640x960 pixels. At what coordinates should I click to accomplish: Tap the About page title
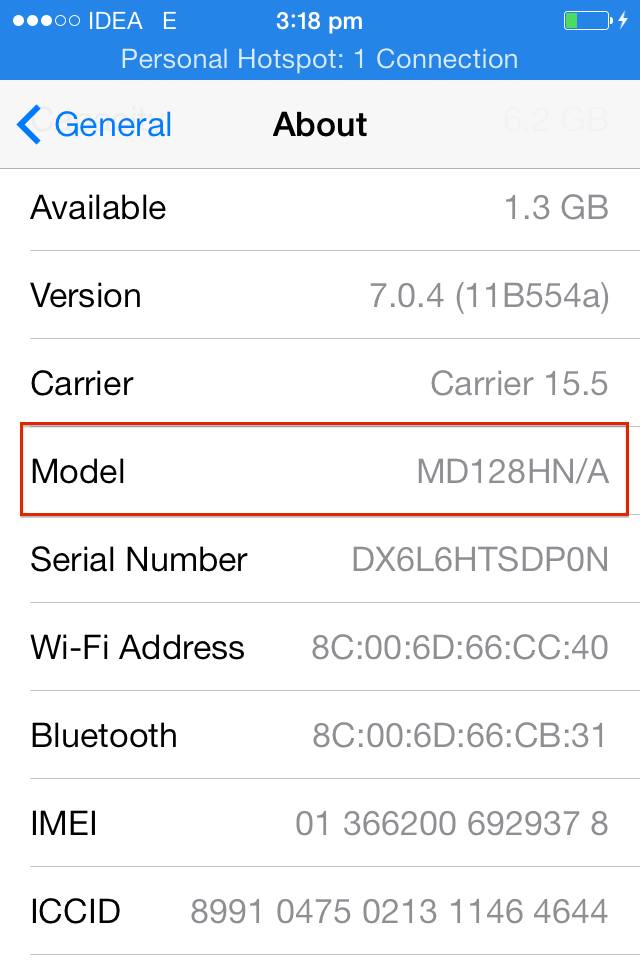click(x=320, y=125)
